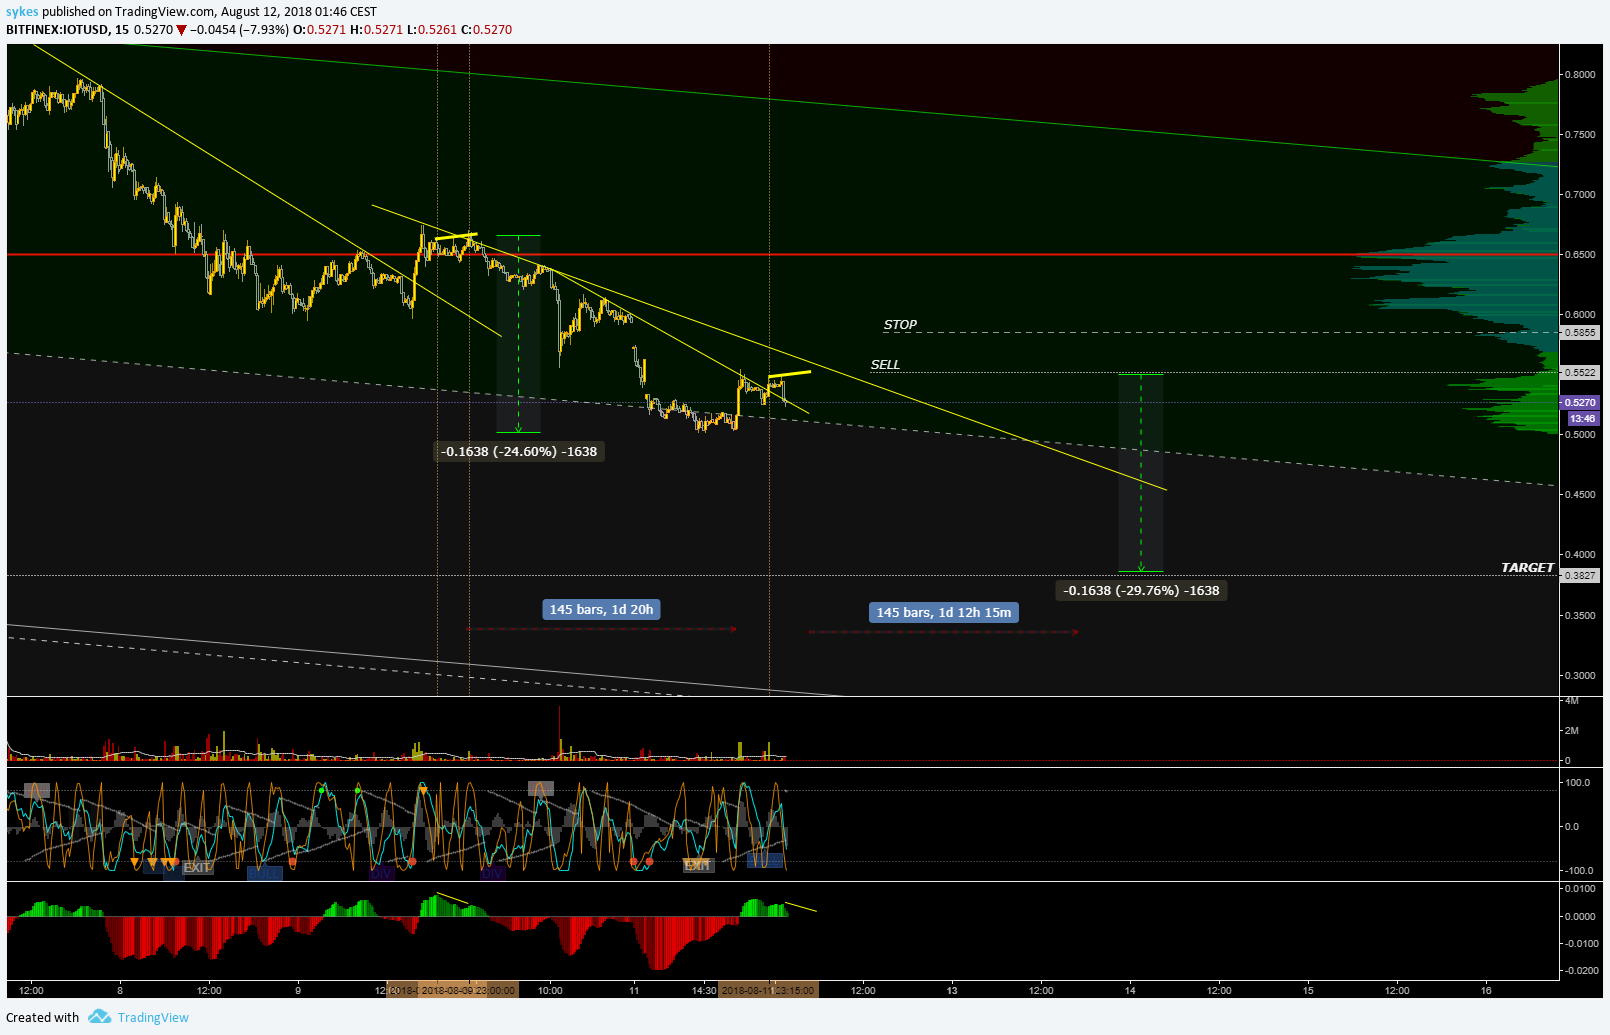Click the 2M volume axis label
This screenshot has width=1610, height=1035.
click(1572, 731)
